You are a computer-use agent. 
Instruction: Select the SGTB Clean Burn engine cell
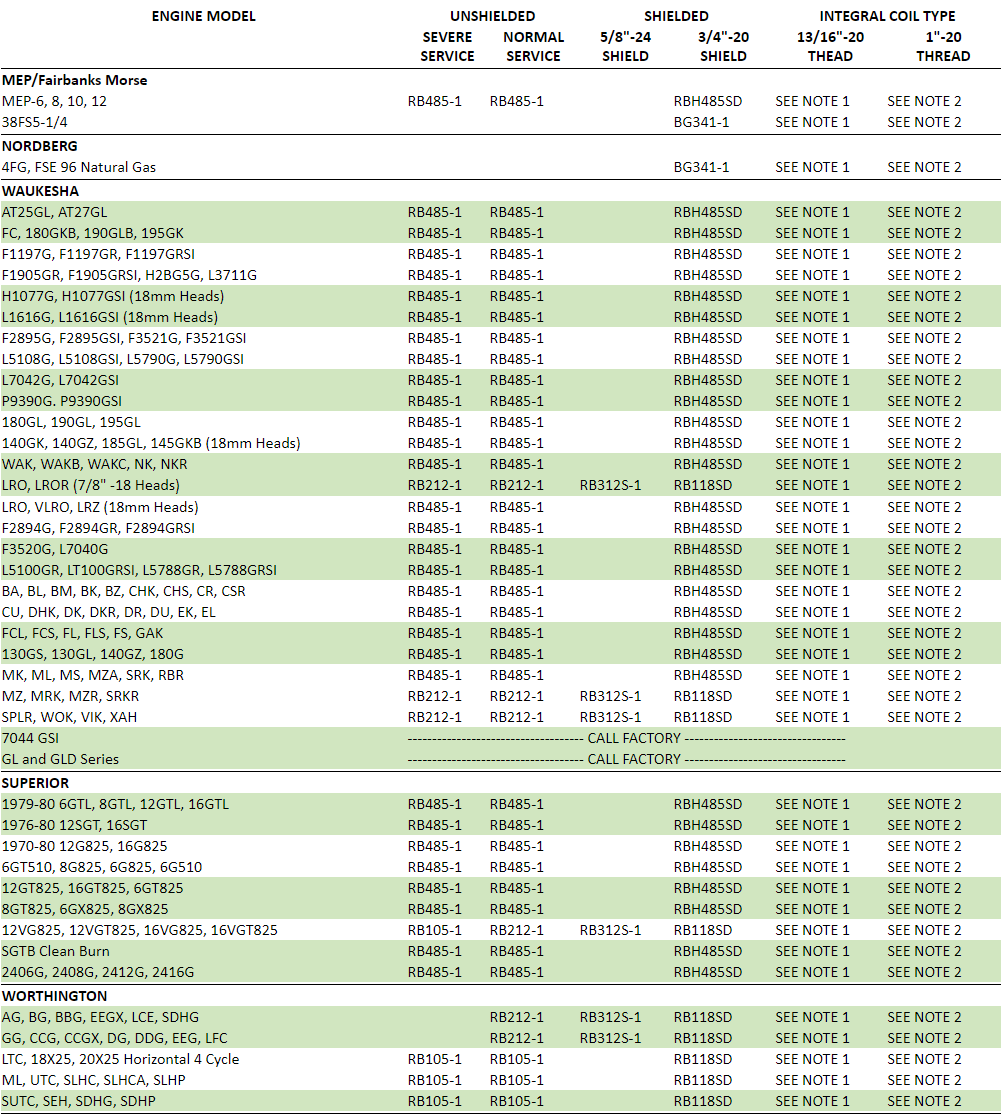[x=56, y=951]
